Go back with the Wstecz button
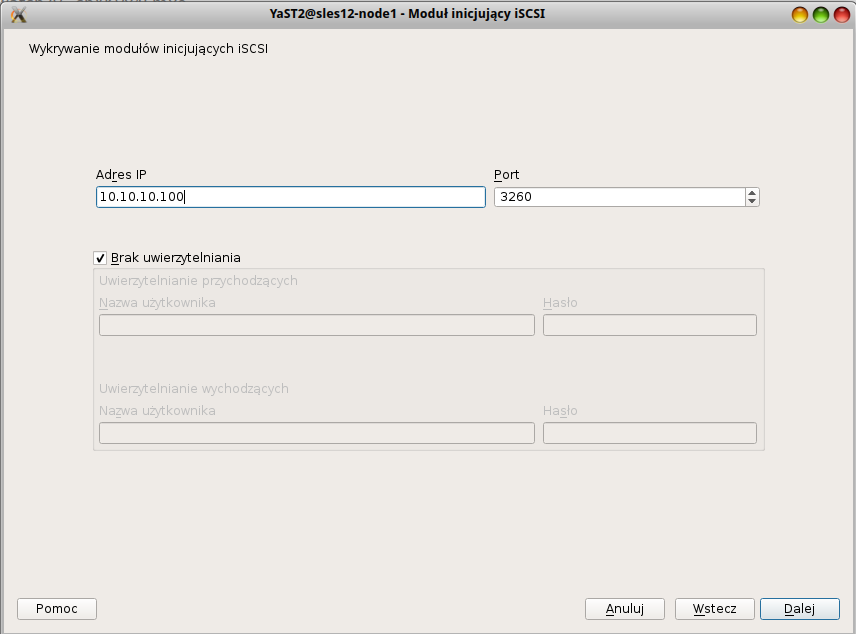The height and width of the screenshot is (634, 856). coord(715,609)
